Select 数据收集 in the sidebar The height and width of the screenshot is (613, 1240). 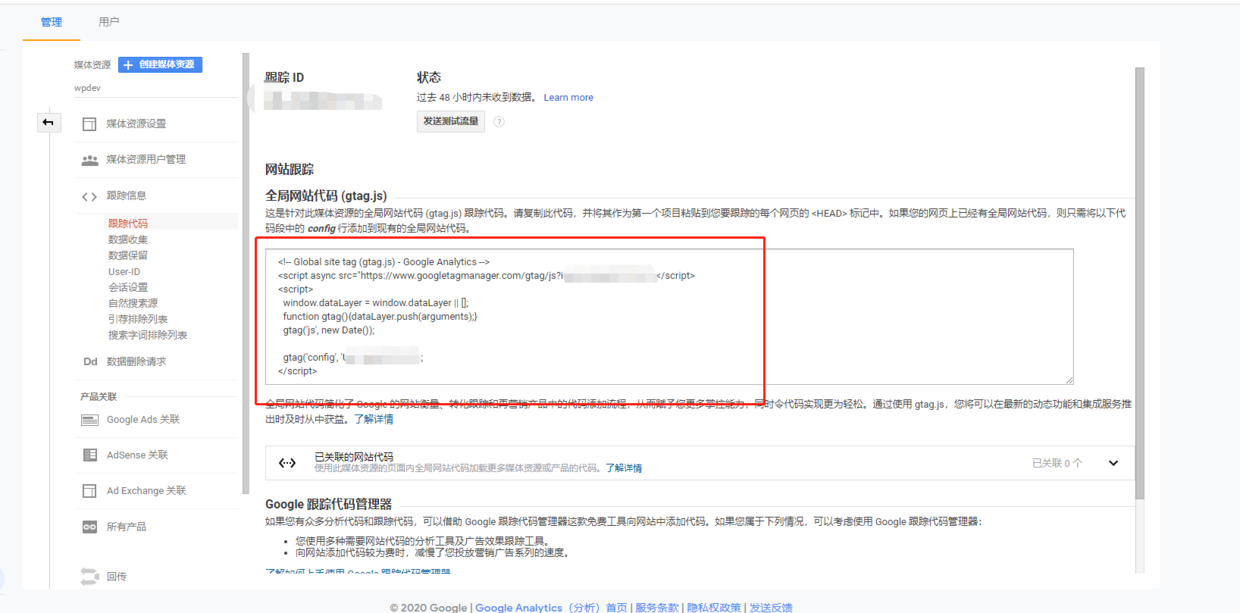point(128,239)
